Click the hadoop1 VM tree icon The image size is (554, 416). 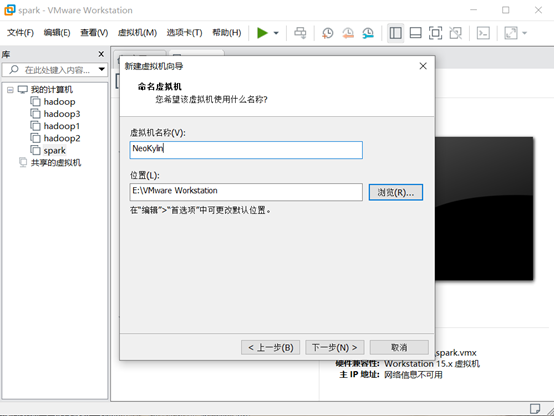(x=35, y=126)
